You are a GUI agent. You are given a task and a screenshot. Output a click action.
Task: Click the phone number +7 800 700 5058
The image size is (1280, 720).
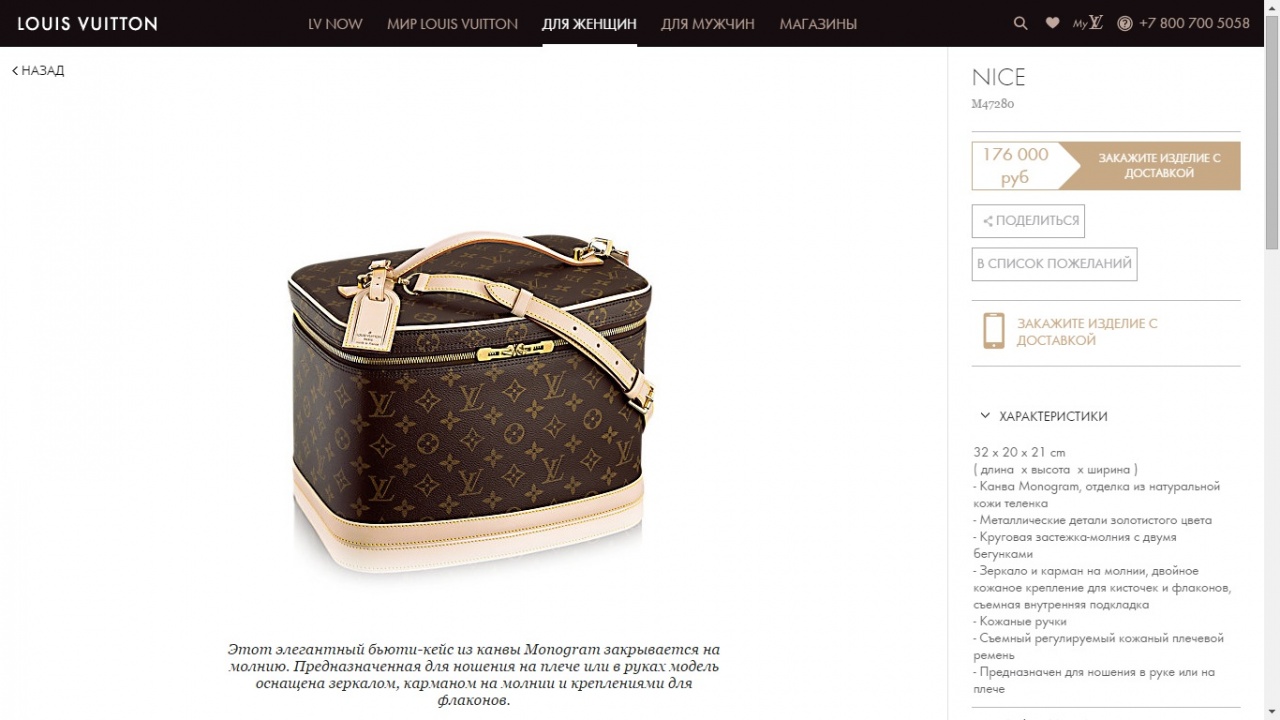tap(1194, 23)
